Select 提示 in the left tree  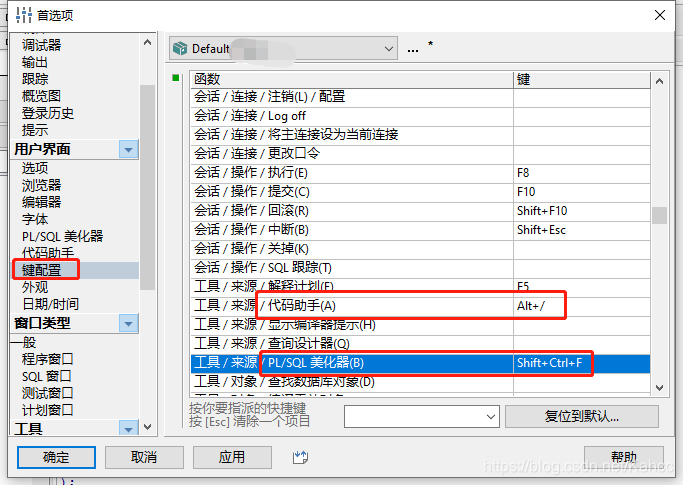[35, 130]
